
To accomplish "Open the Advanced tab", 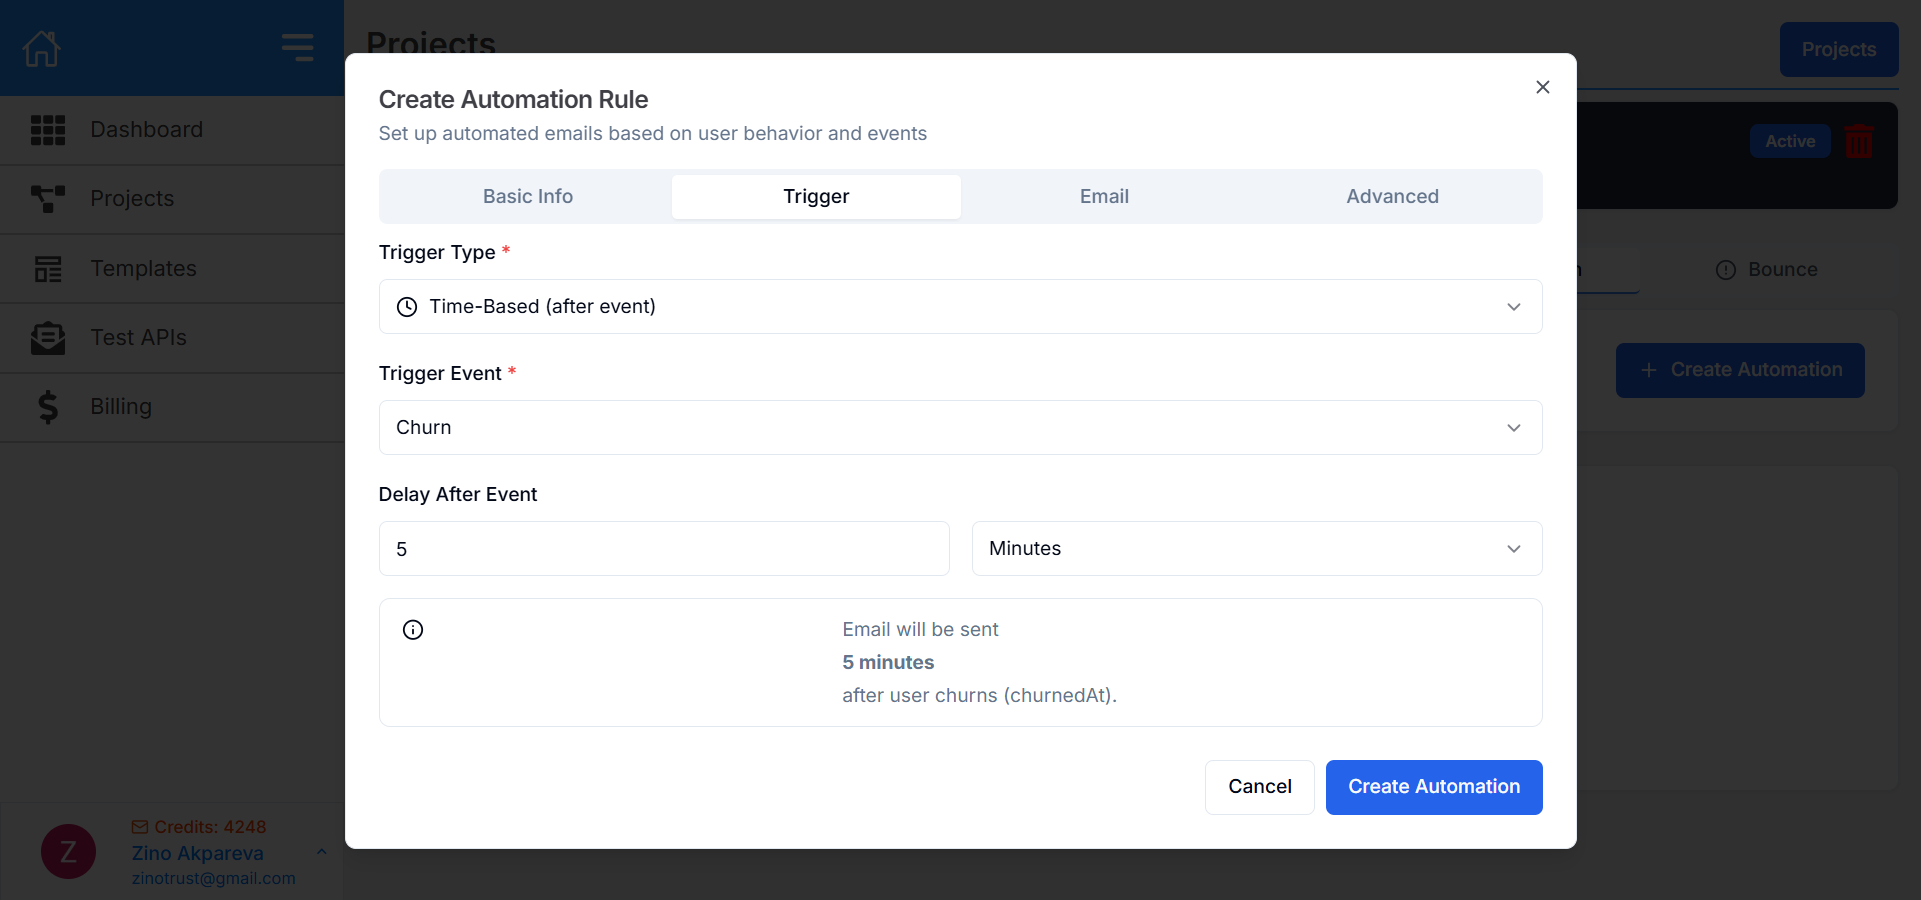I will pos(1392,196).
